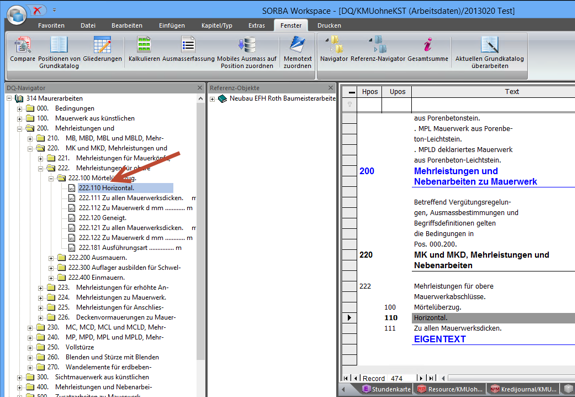Click the DQ-Navigator scrollbar up arrow
This screenshot has height=397, width=575.
[200, 99]
